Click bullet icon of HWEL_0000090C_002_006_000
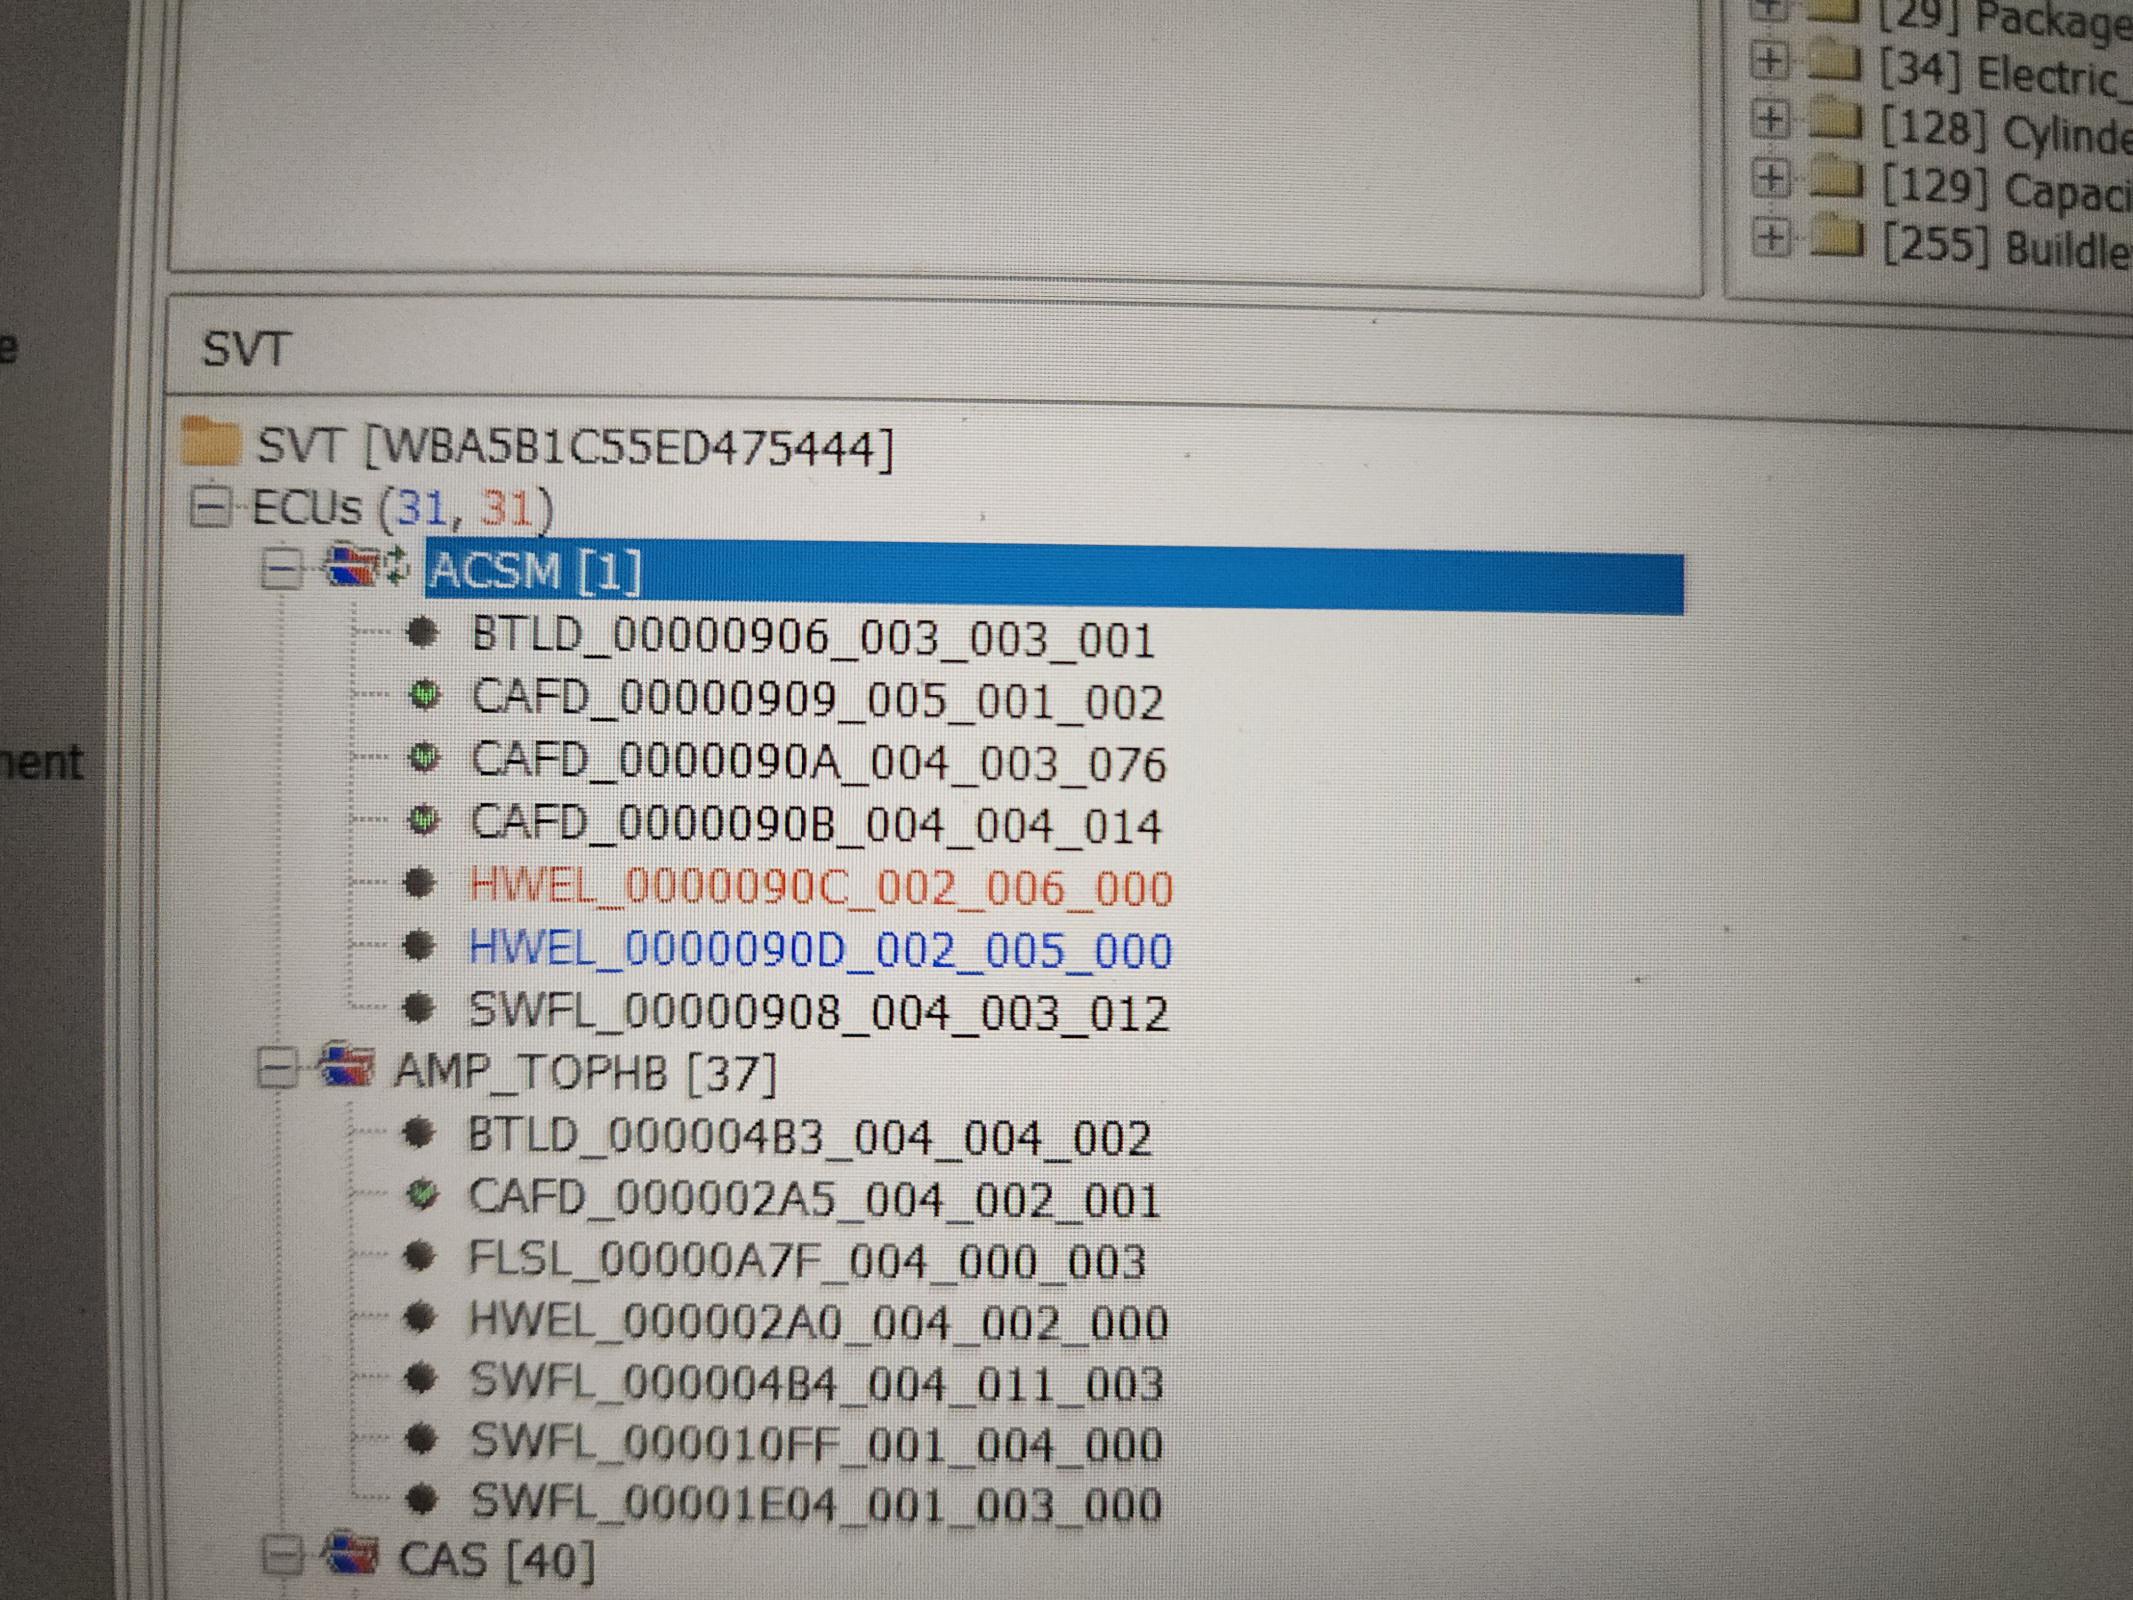This screenshot has width=2133, height=1600. click(421, 883)
